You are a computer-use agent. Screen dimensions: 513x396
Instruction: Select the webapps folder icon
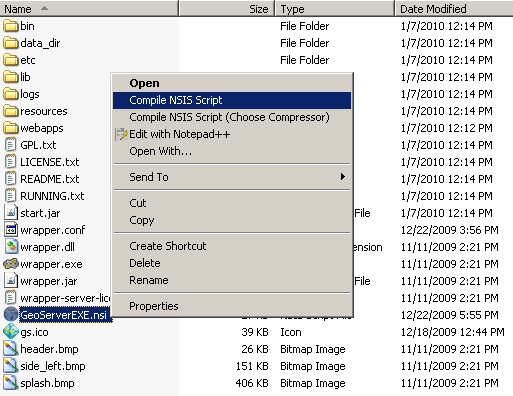coord(11,128)
